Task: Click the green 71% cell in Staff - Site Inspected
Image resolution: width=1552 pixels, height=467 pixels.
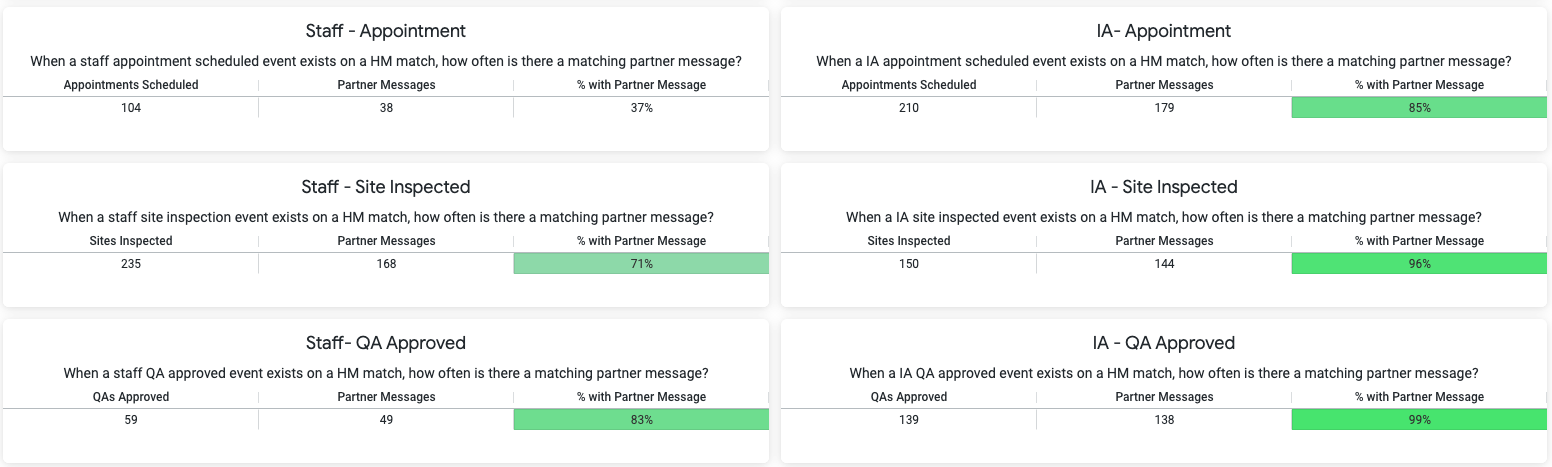Action: 641,264
